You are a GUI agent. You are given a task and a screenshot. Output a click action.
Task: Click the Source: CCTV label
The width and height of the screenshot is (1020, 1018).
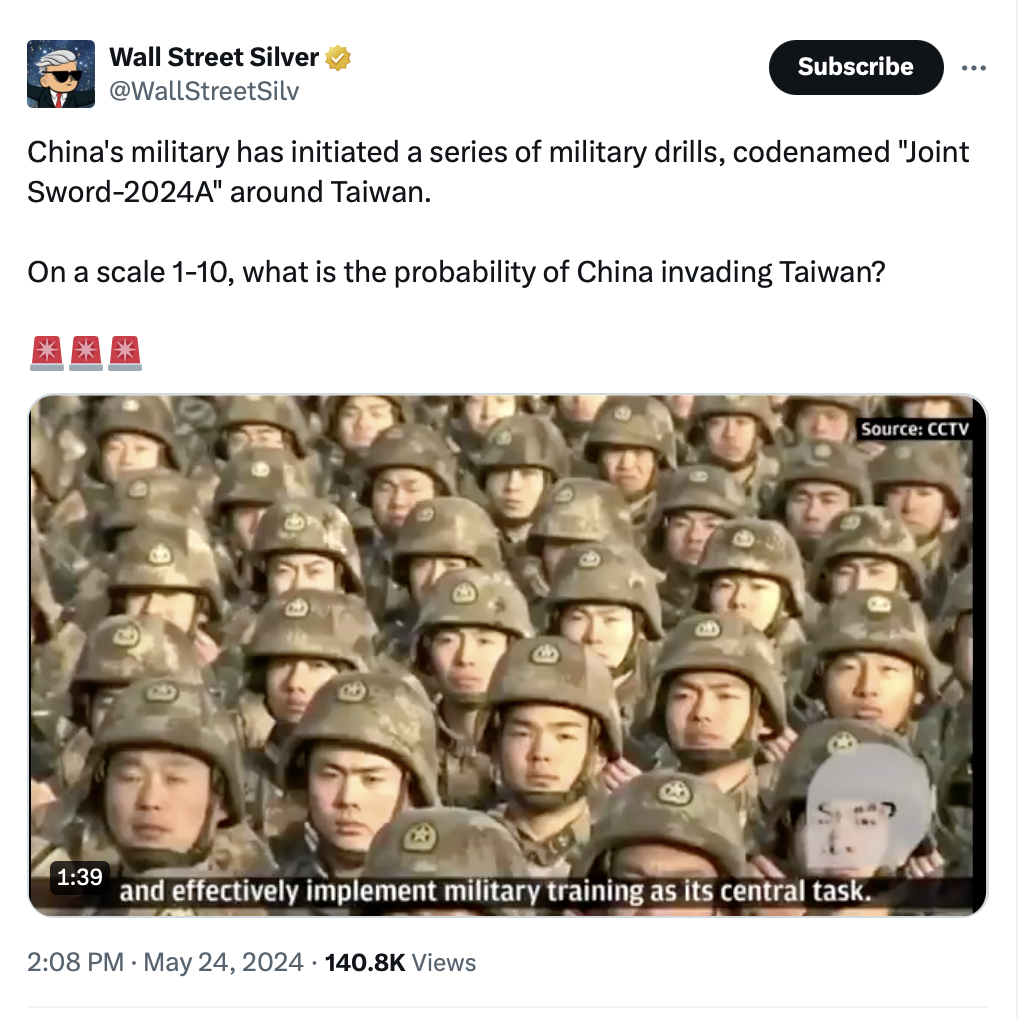[x=915, y=429]
